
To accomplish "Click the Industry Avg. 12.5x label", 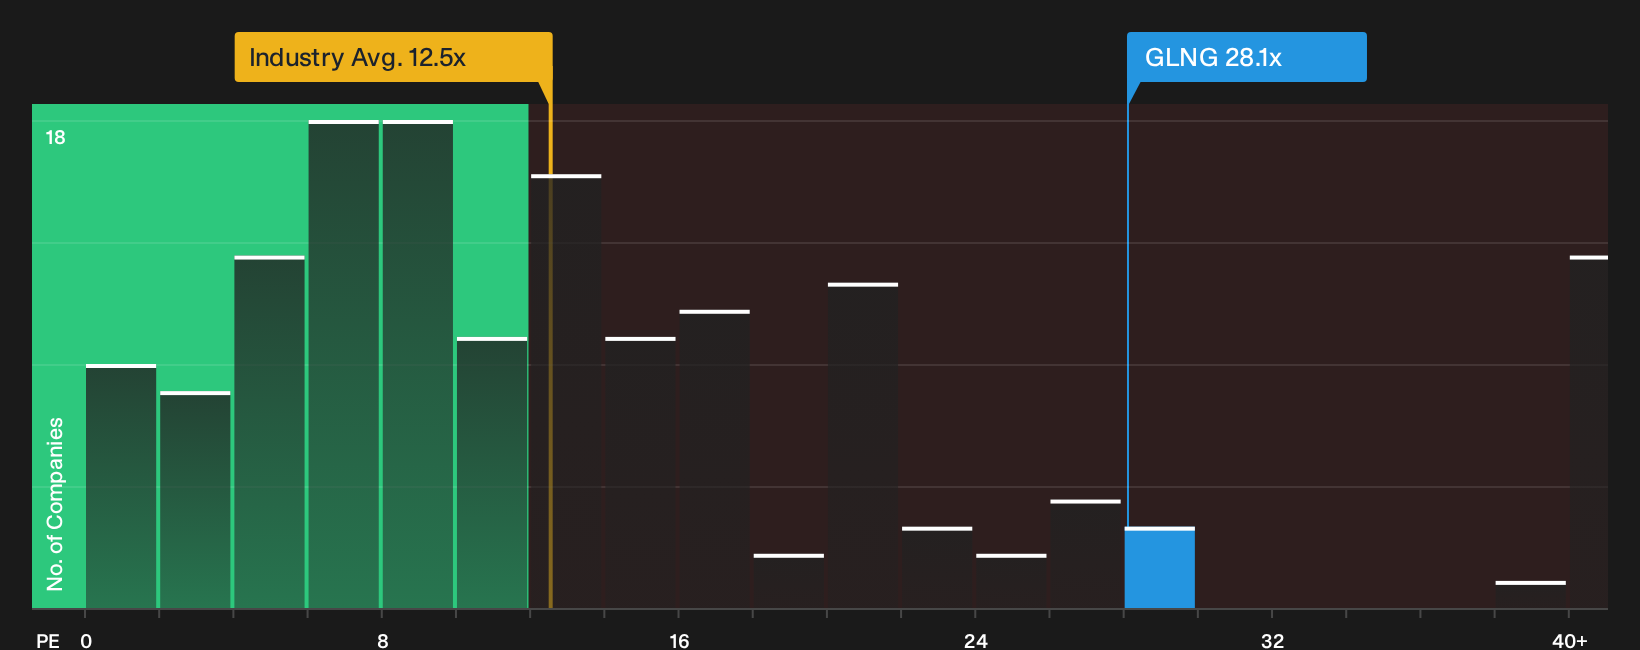I will pyautogui.click(x=393, y=57).
